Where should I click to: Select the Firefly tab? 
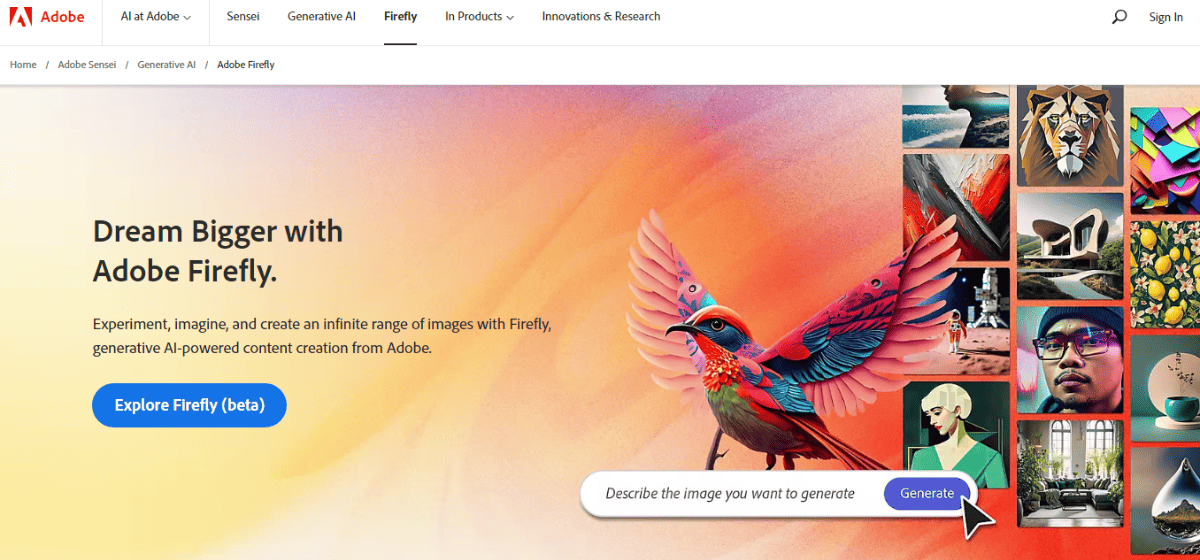coord(400,17)
